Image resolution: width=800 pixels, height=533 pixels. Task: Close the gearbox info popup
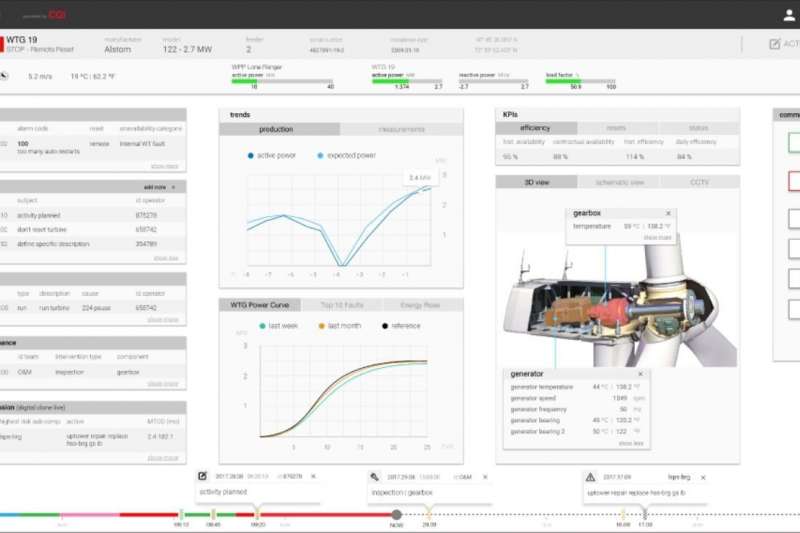668,213
